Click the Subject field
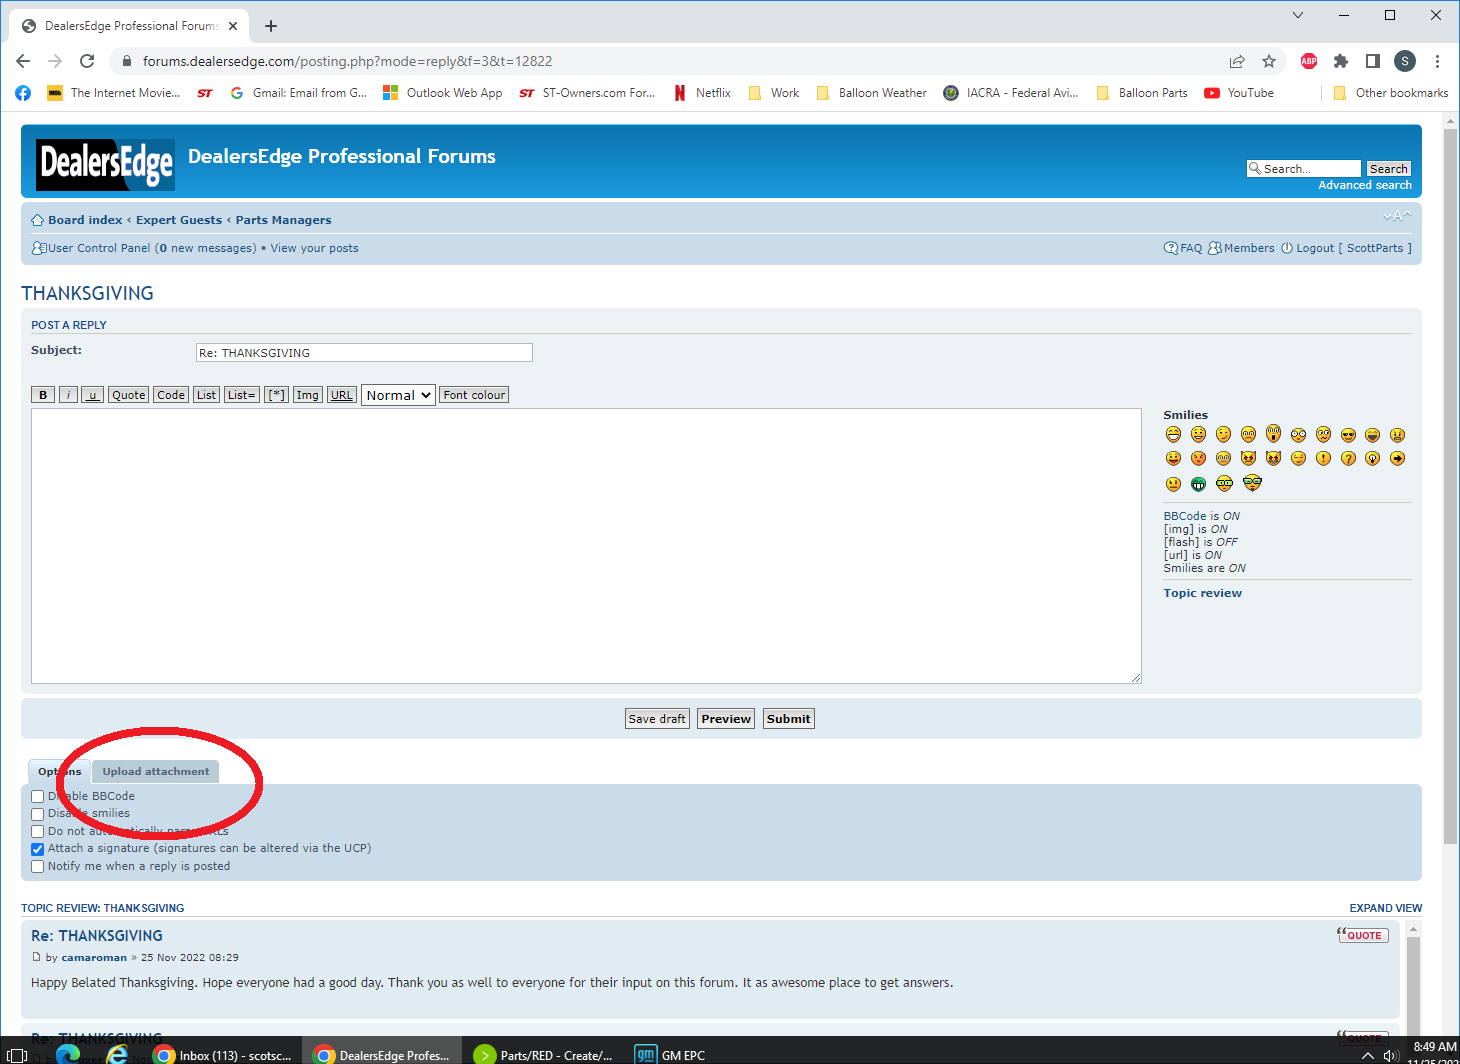 tap(364, 353)
